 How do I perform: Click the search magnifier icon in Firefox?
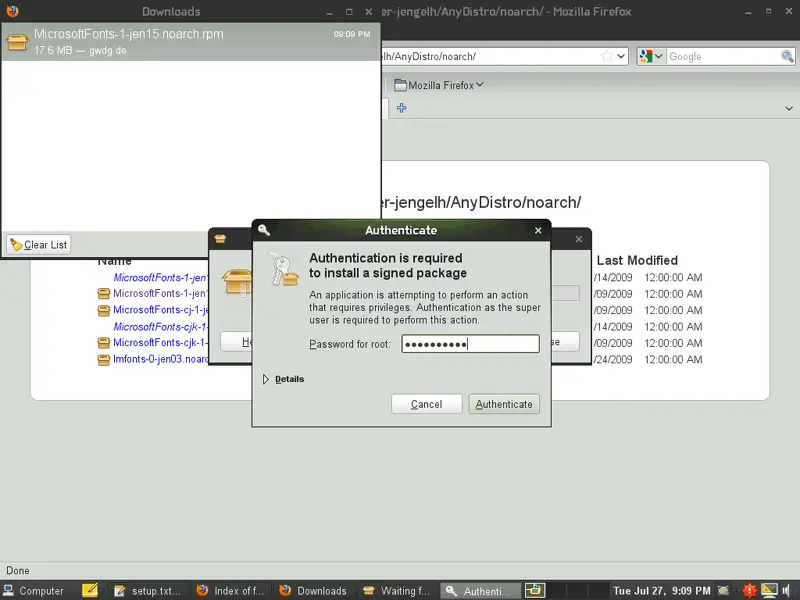pyautogui.click(x=787, y=57)
